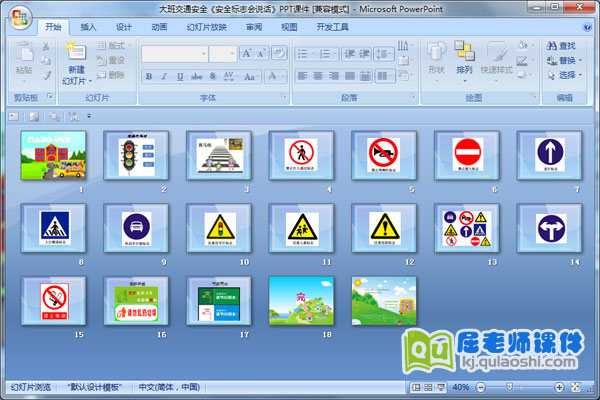Open the Insert (插入) ribbon tab
This screenshot has width=600, height=400.
[x=89, y=27]
